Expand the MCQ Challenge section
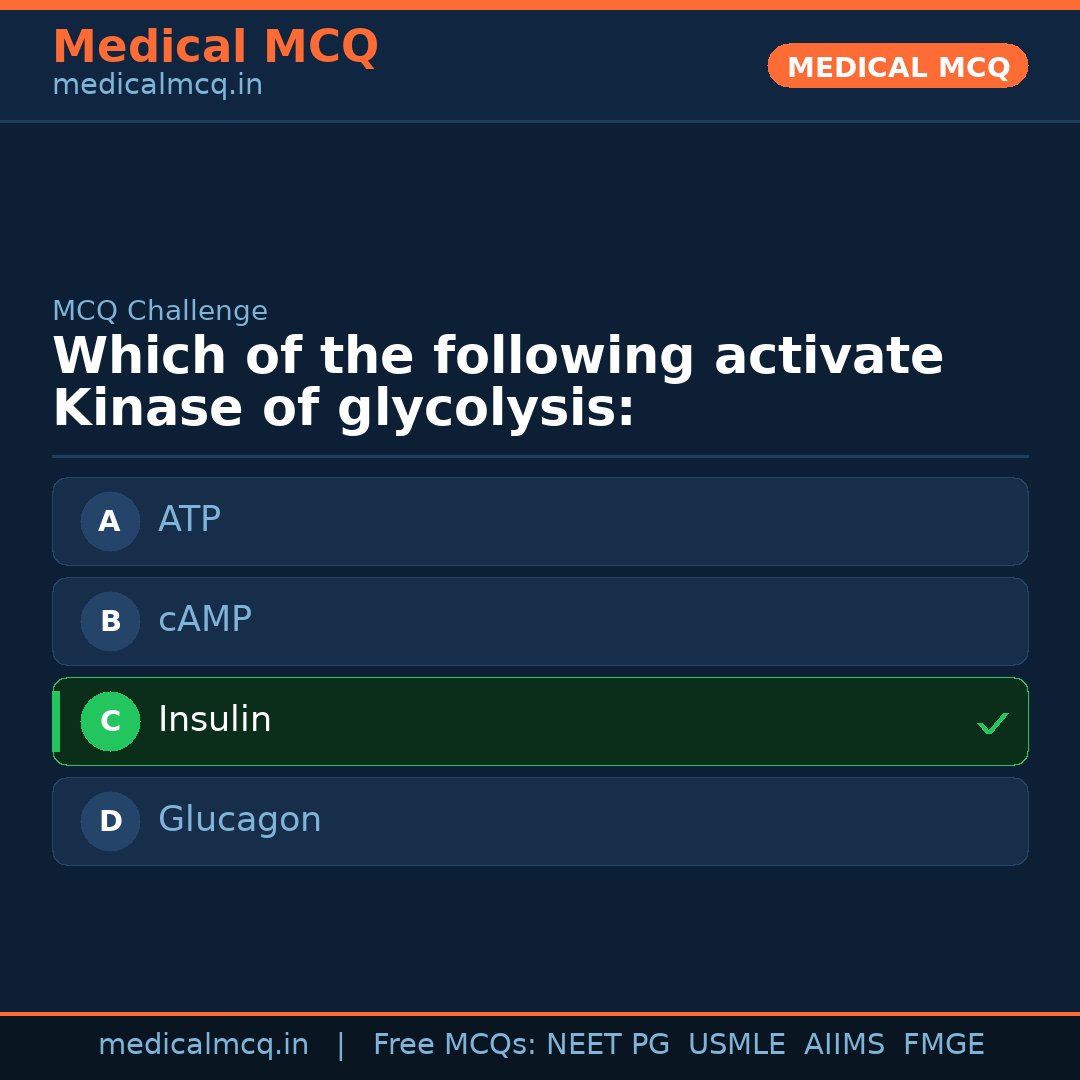The height and width of the screenshot is (1080, 1080). pos(160,311)
